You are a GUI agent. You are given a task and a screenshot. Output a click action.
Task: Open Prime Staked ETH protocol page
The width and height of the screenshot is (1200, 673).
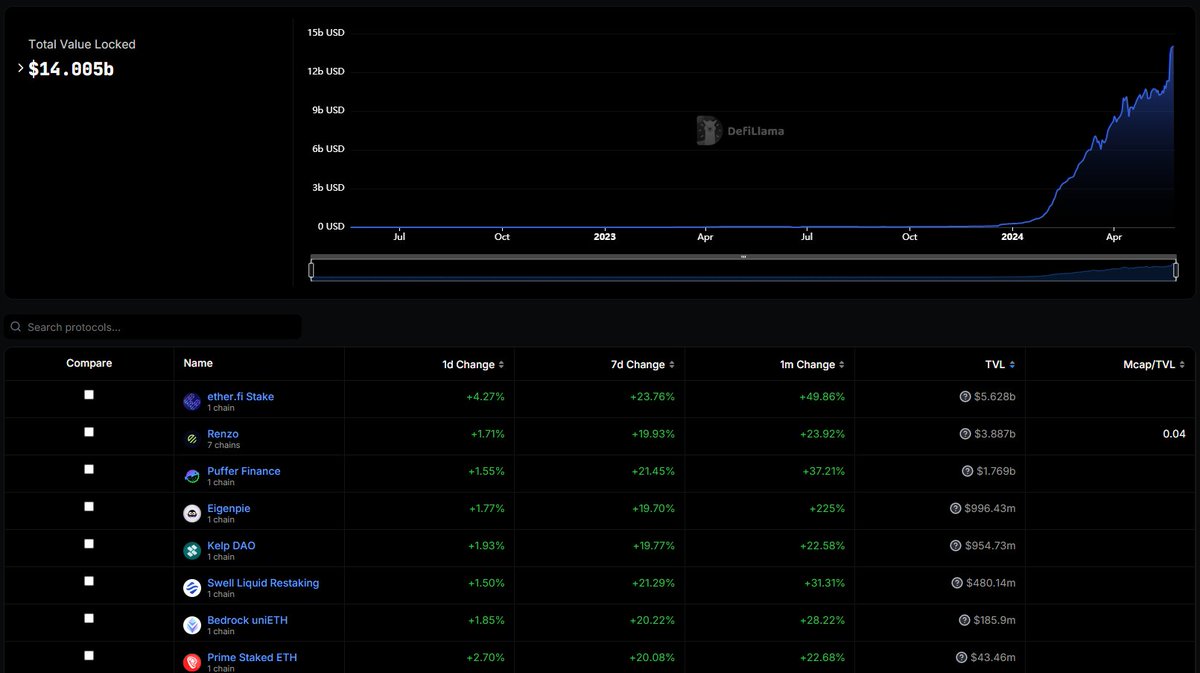pos(252,657)
